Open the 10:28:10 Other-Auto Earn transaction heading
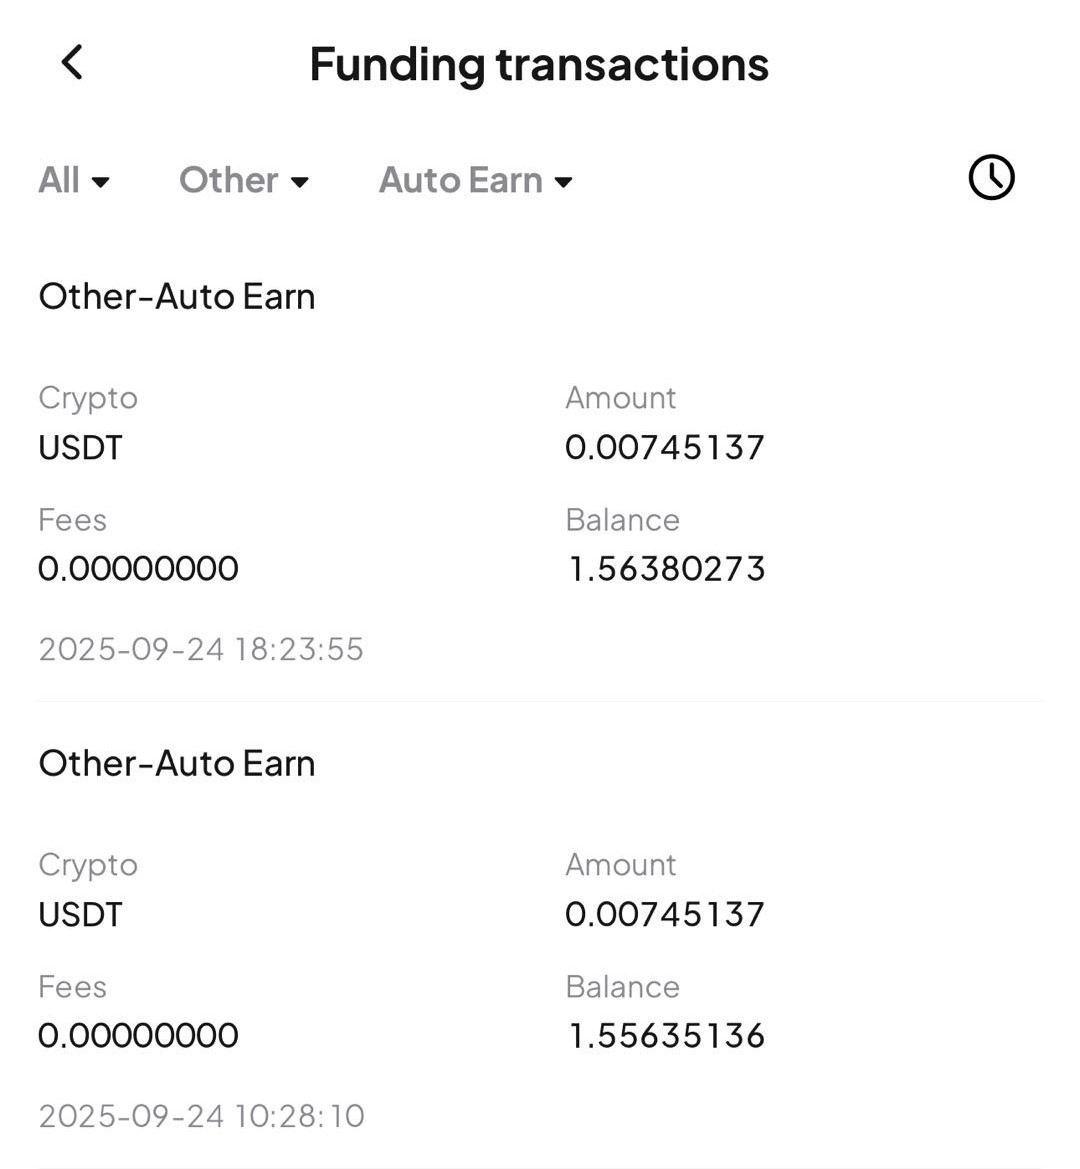The image size is (1080, 1169). click(177, 764)
